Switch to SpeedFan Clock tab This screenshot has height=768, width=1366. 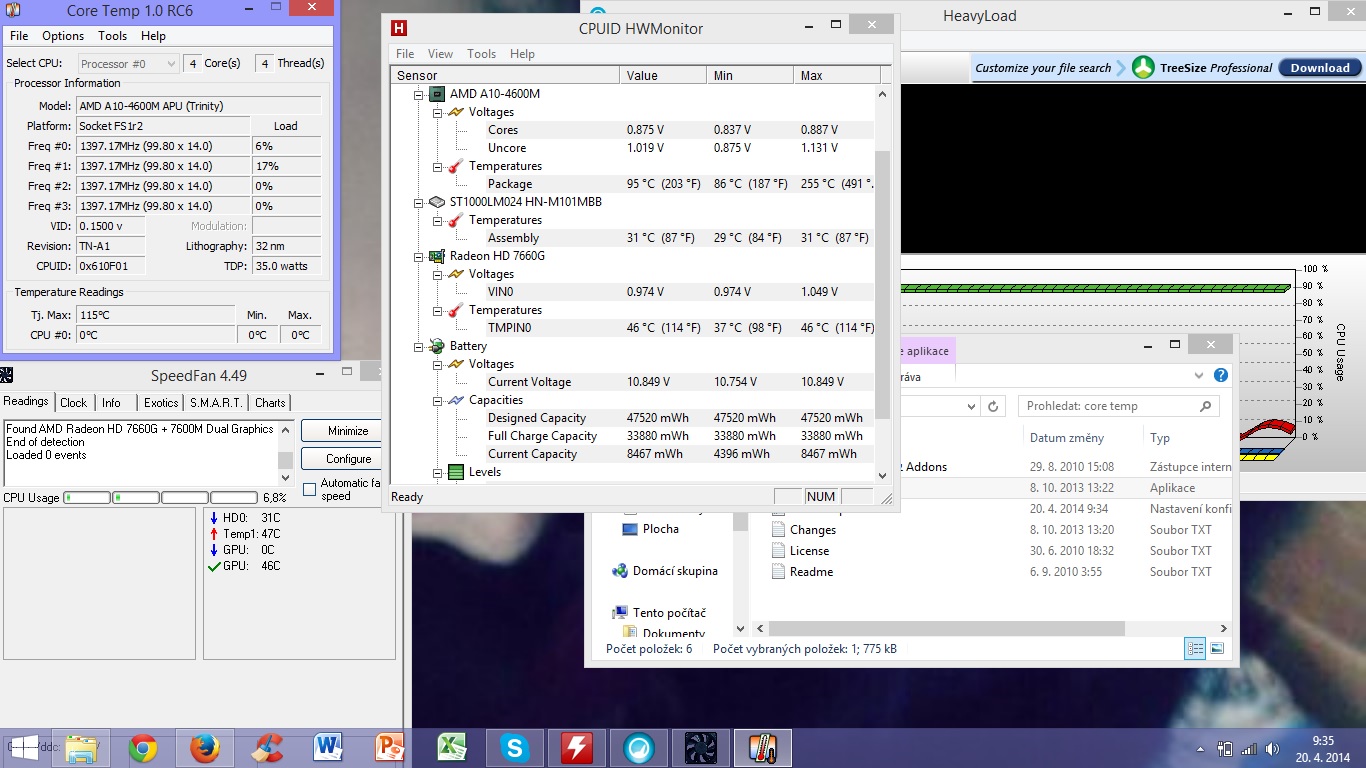[74, 403]
